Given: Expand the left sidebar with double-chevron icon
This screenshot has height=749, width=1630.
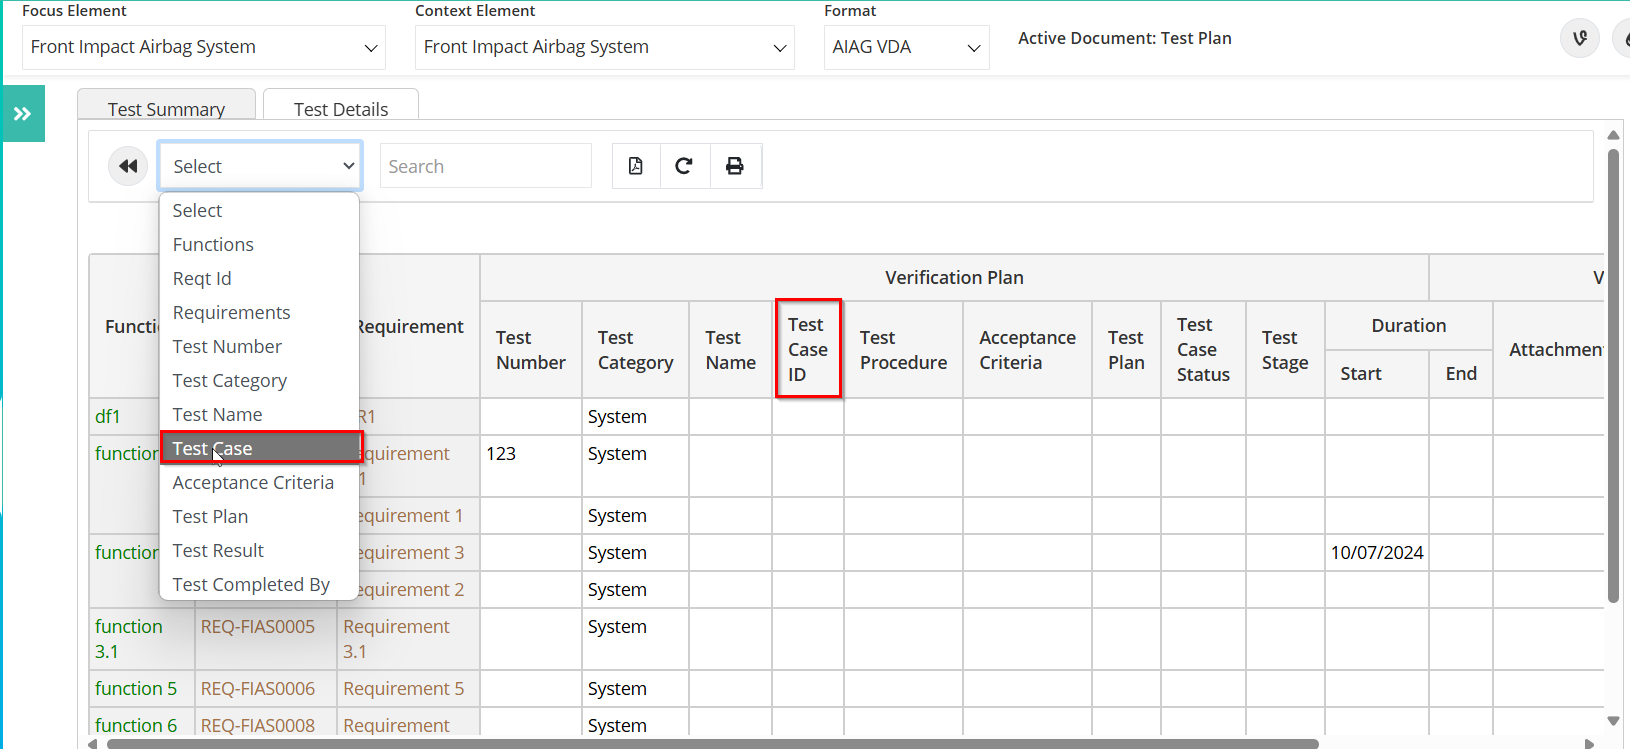Looking at the screenshot, I should 23,114.
